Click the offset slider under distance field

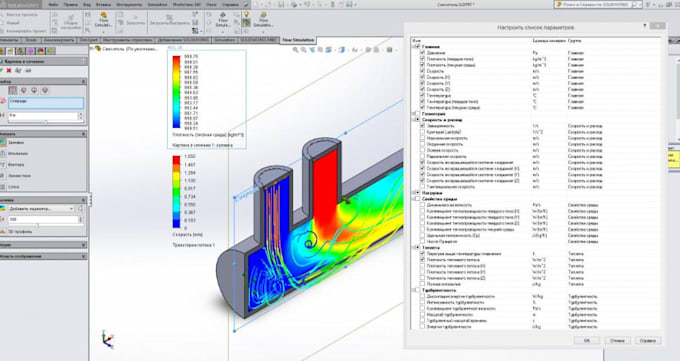pyautogui.click(x=45, y=122)
